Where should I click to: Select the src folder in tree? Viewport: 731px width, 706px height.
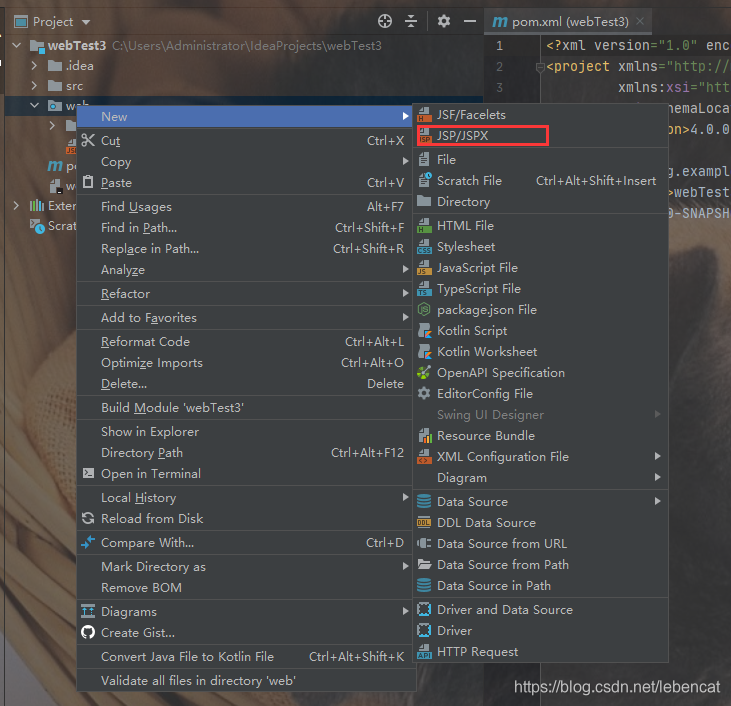click(66, 86)
